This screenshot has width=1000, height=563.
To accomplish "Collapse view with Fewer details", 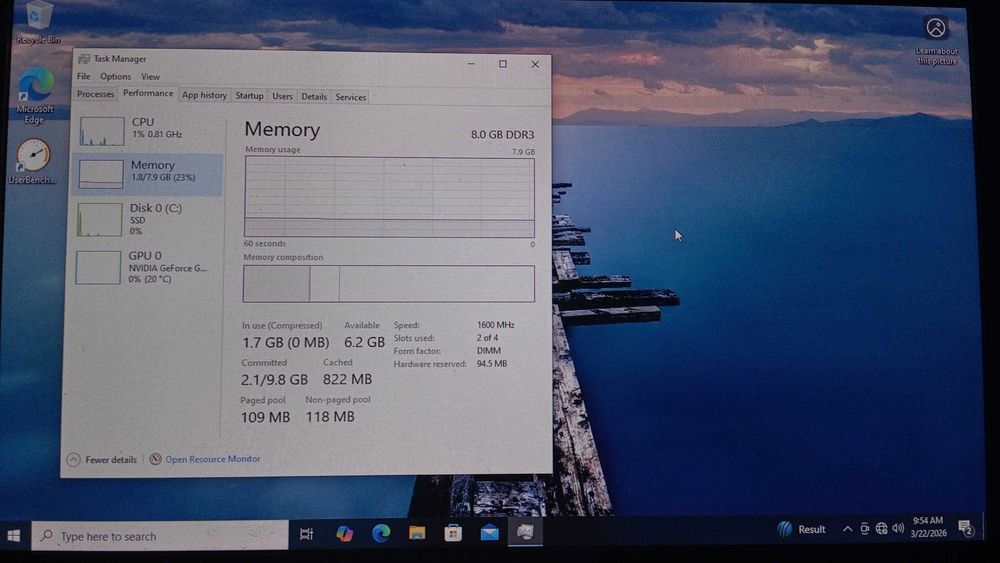I will pos(102,459).
